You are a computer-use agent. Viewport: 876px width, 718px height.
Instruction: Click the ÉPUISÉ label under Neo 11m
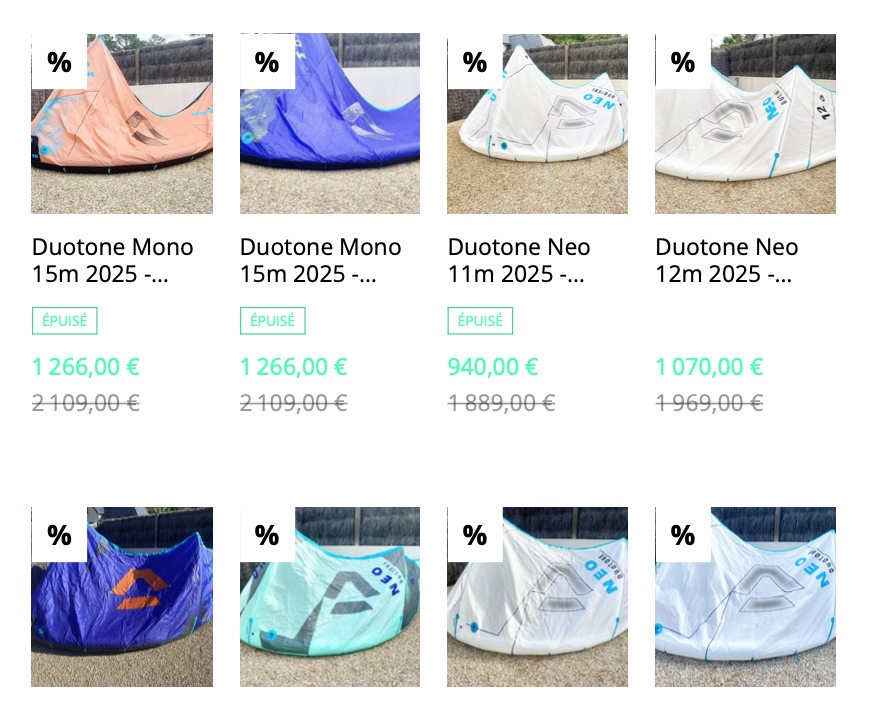point(480,321)
